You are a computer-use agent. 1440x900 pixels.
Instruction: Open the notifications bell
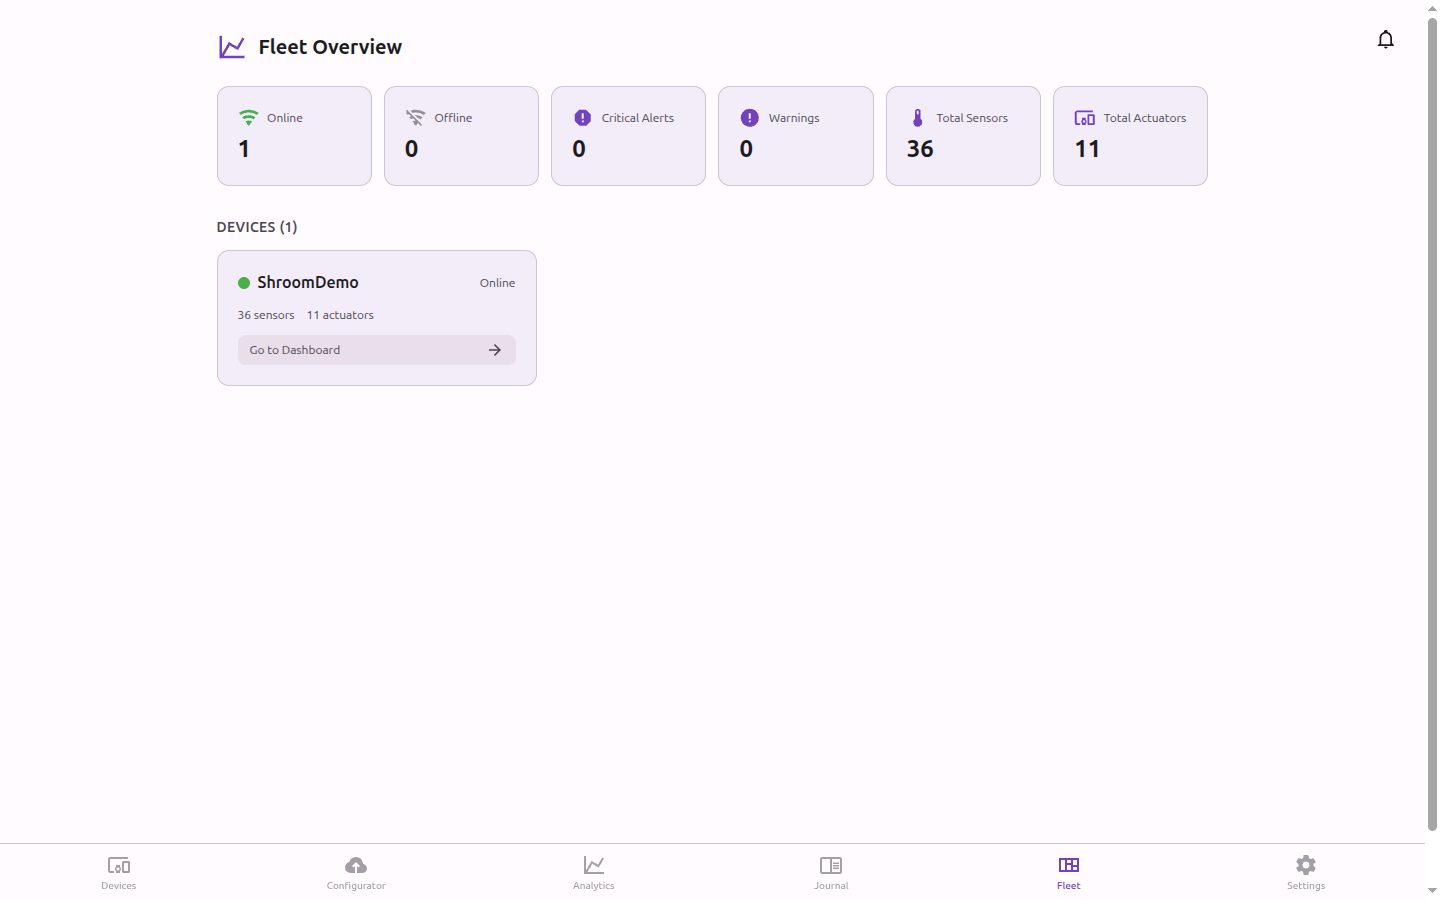point(1385,39)
